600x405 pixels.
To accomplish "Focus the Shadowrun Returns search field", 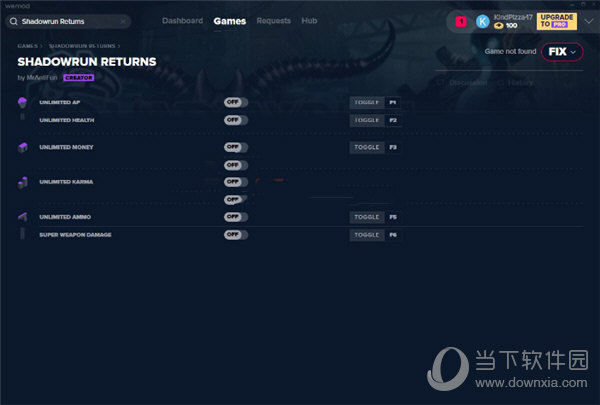I will [x=68, y=21].
